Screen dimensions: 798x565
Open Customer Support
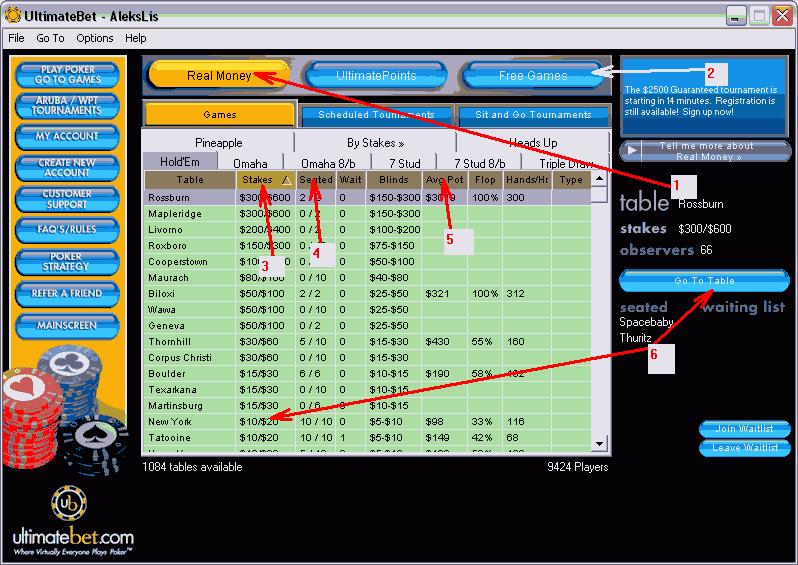click(67, 199)
